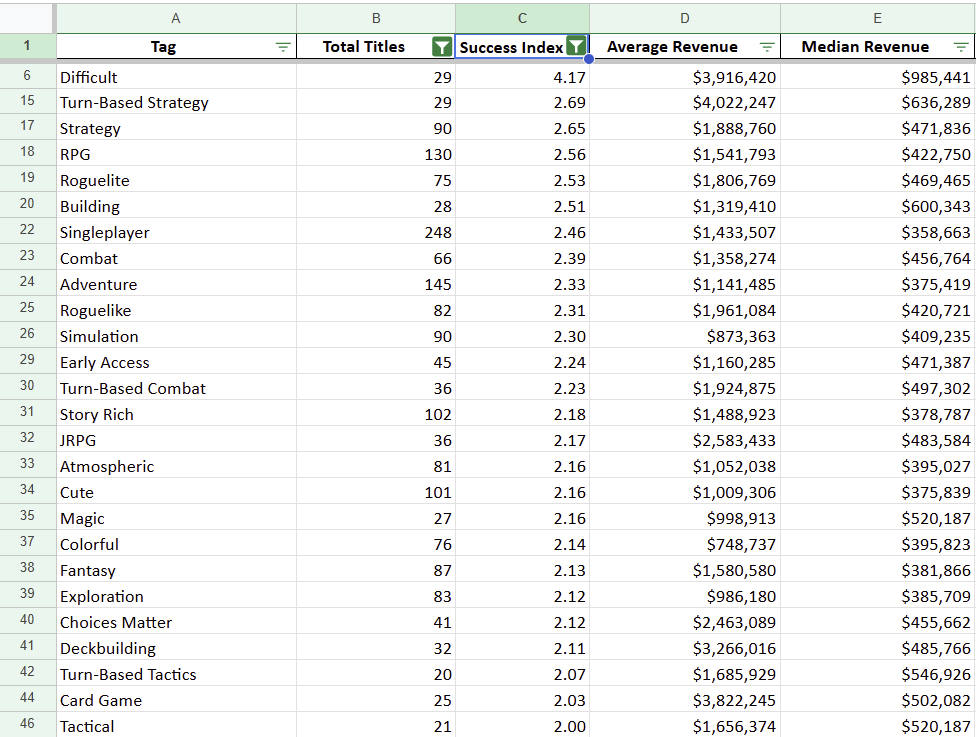Click the Tactical tag cell
Image resolution: width=976 pixels, height=737 pixels.
click(x=176, y=726)
